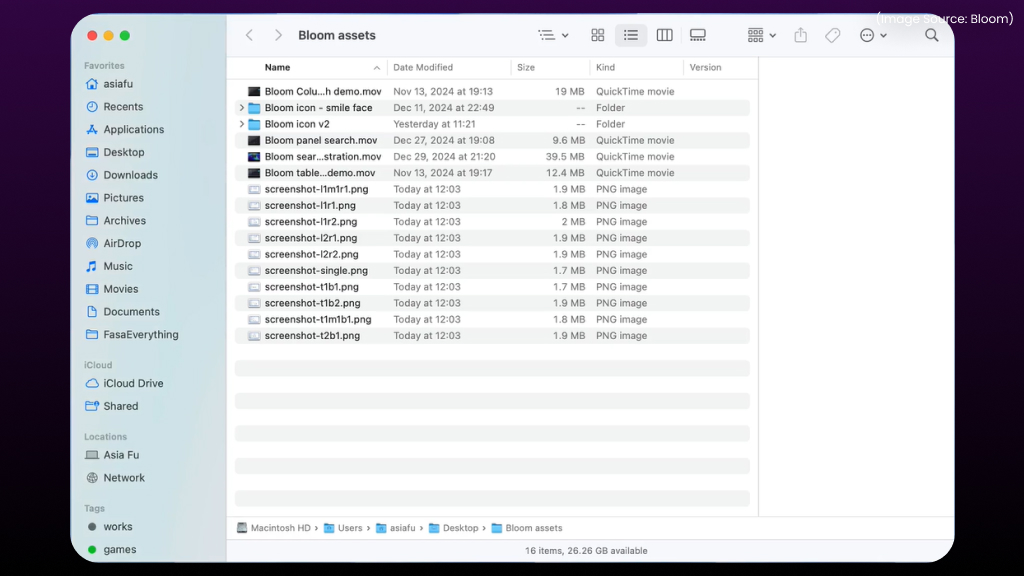Switch to icon grid view
The image size is (1024, 576).
(598, 35)
